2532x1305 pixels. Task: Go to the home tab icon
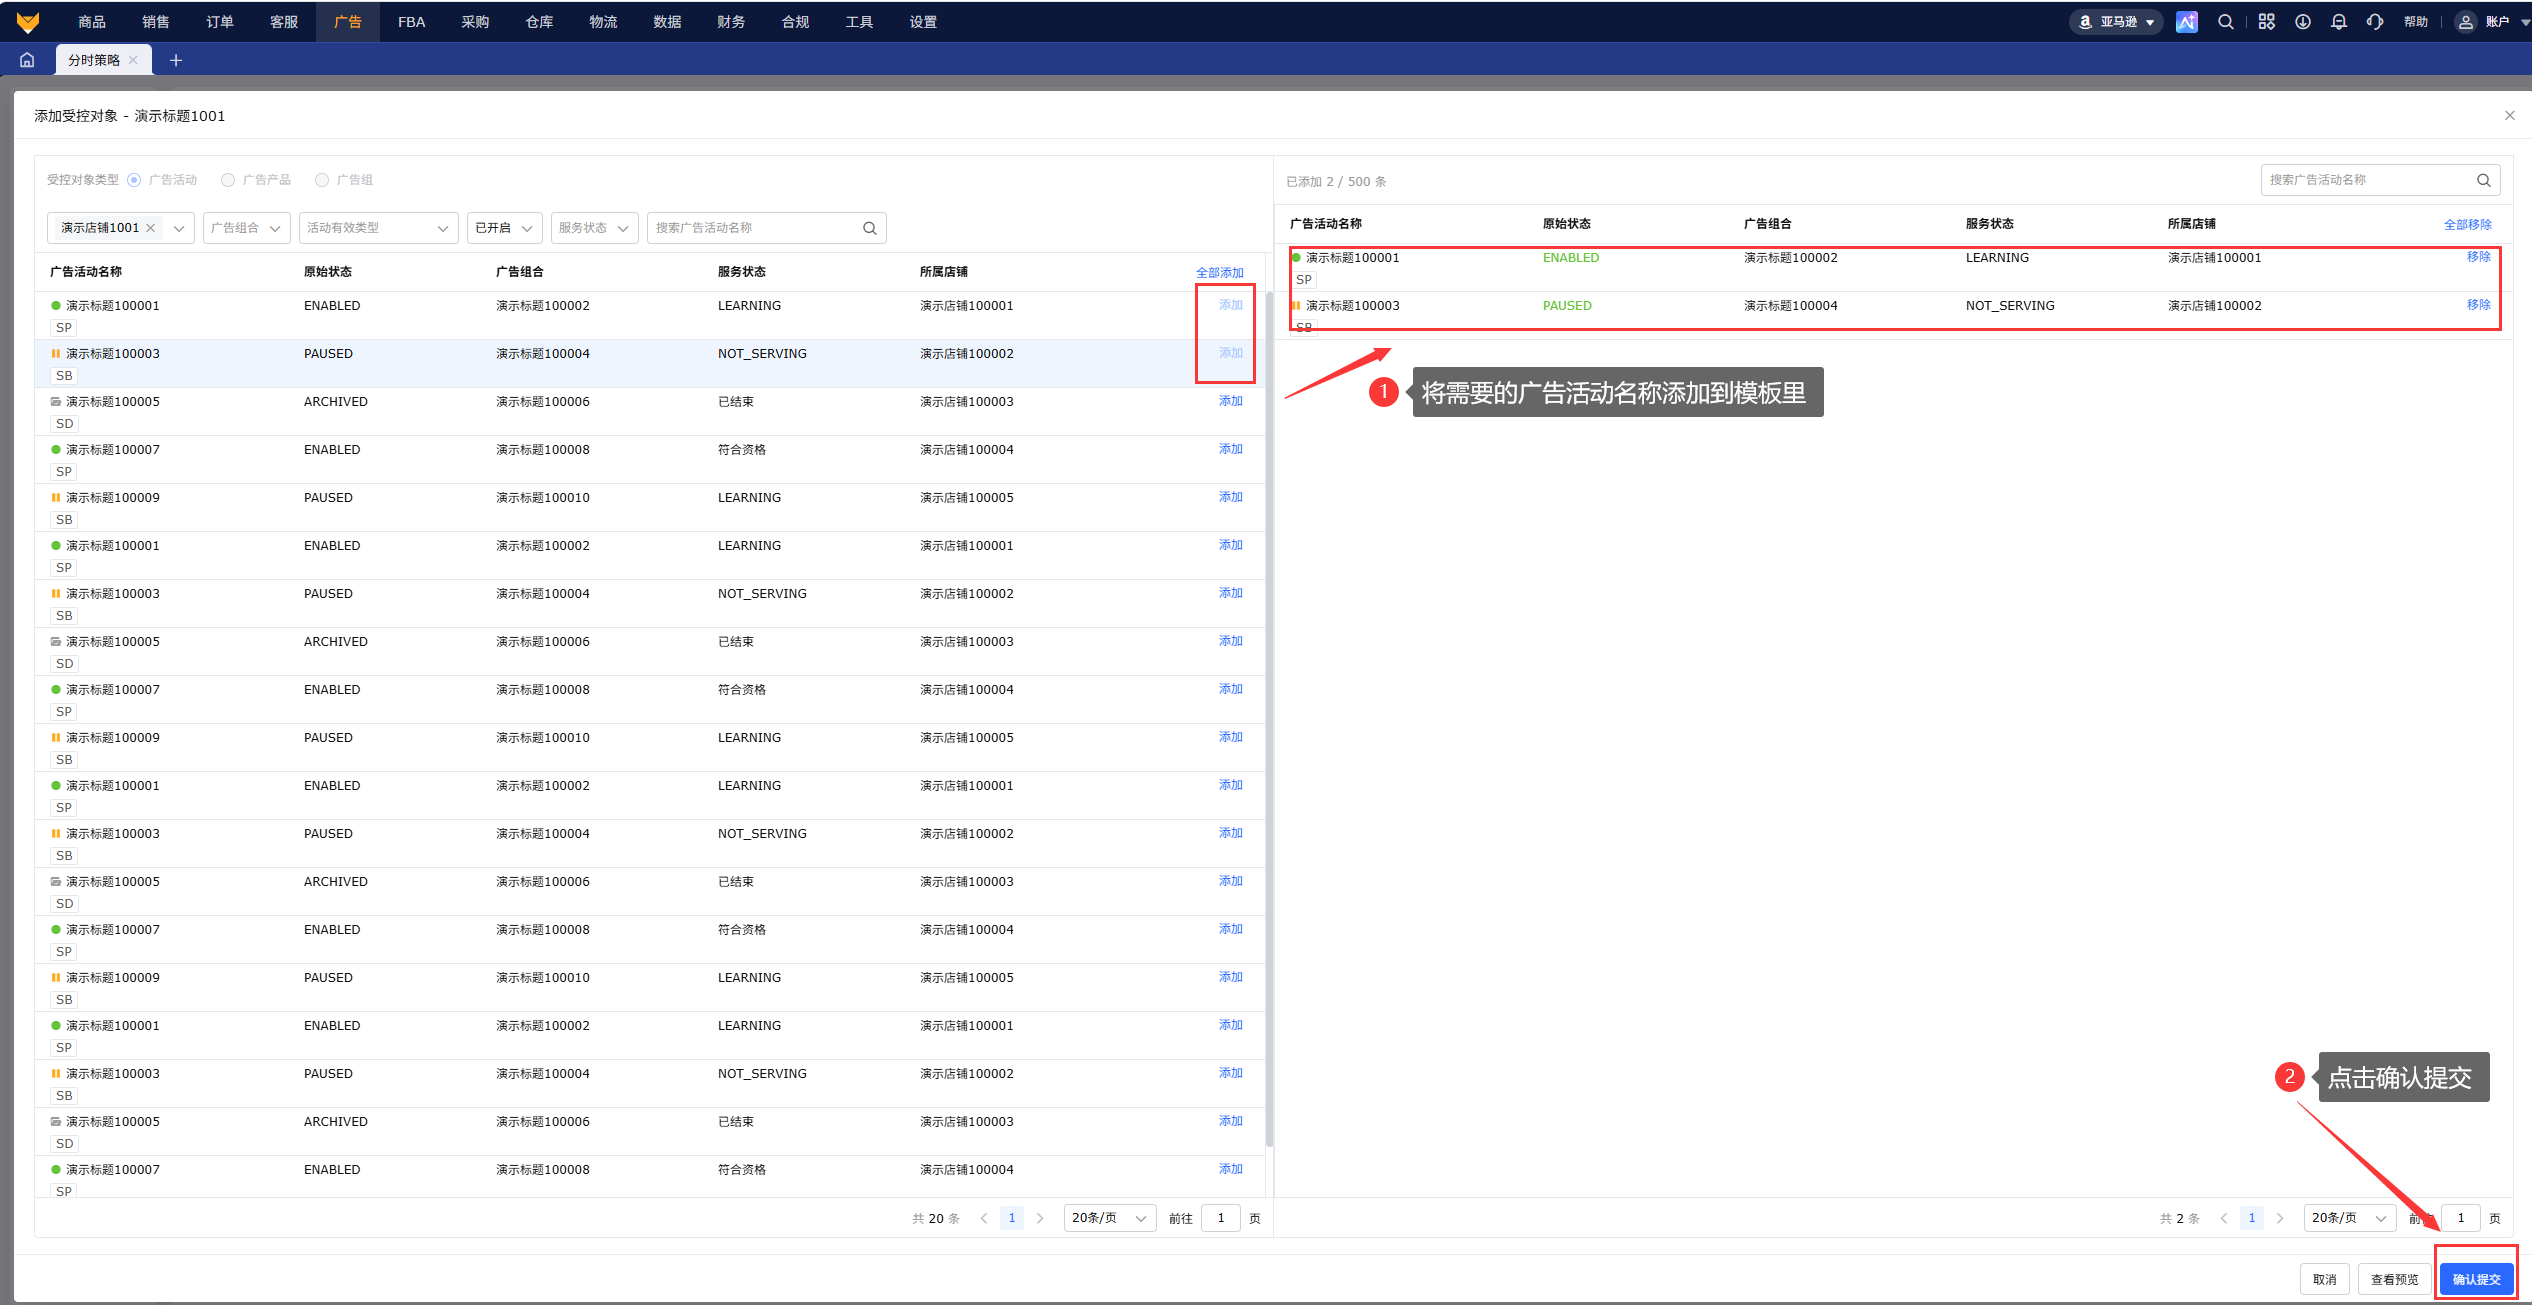pos(27,60)
